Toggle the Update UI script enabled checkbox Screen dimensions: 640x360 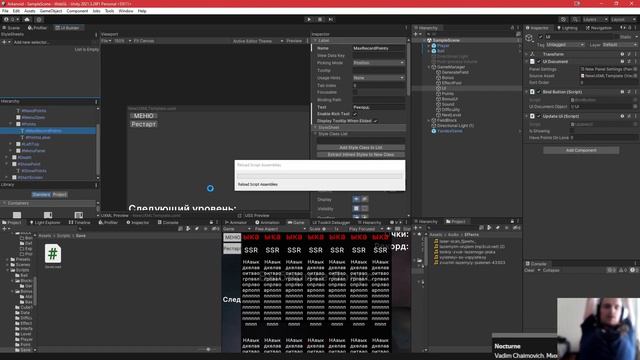tap(539, 116)
